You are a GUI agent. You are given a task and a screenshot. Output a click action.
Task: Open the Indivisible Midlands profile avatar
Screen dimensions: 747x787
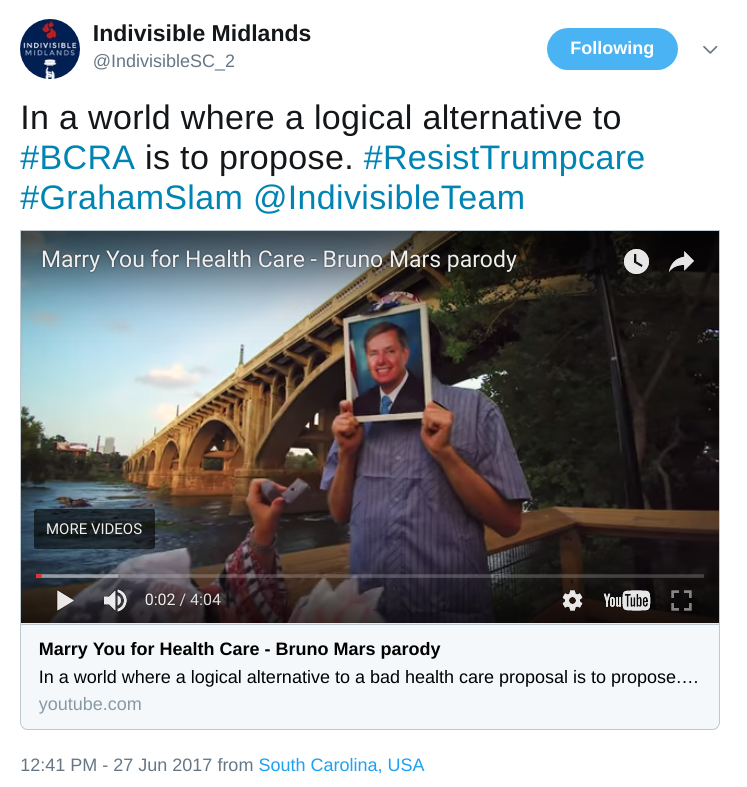coord(50,49)
